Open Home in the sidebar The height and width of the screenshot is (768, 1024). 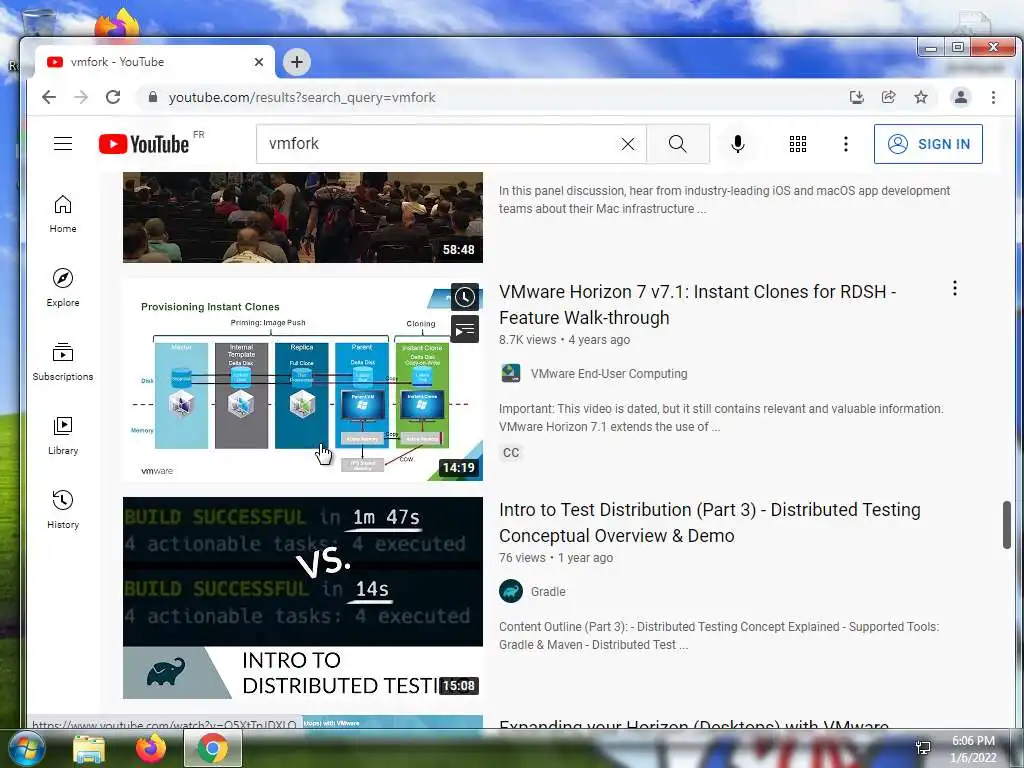tap(63, 214)
